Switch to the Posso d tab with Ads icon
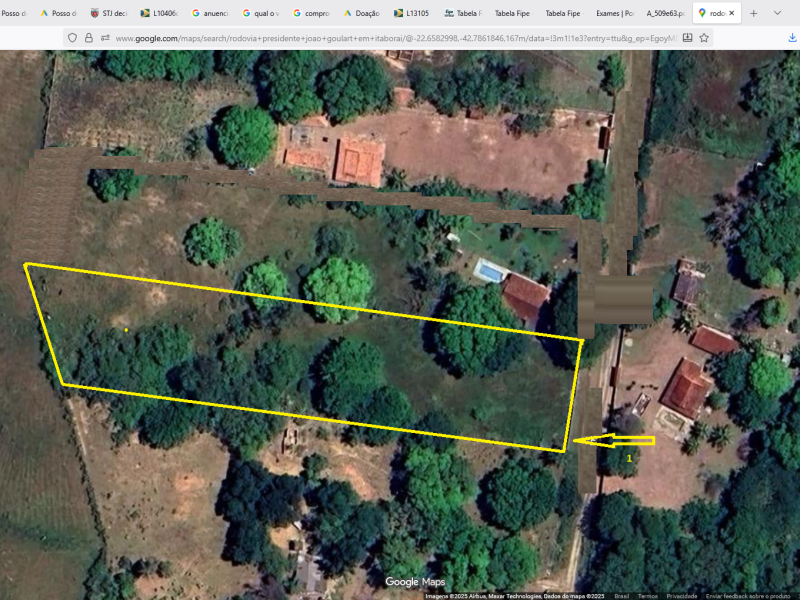 click(x=59, y=13)
